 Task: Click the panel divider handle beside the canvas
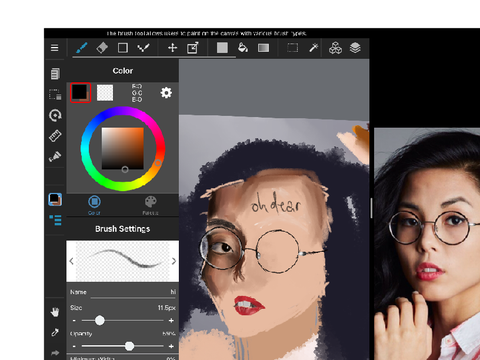coord(371,208)
